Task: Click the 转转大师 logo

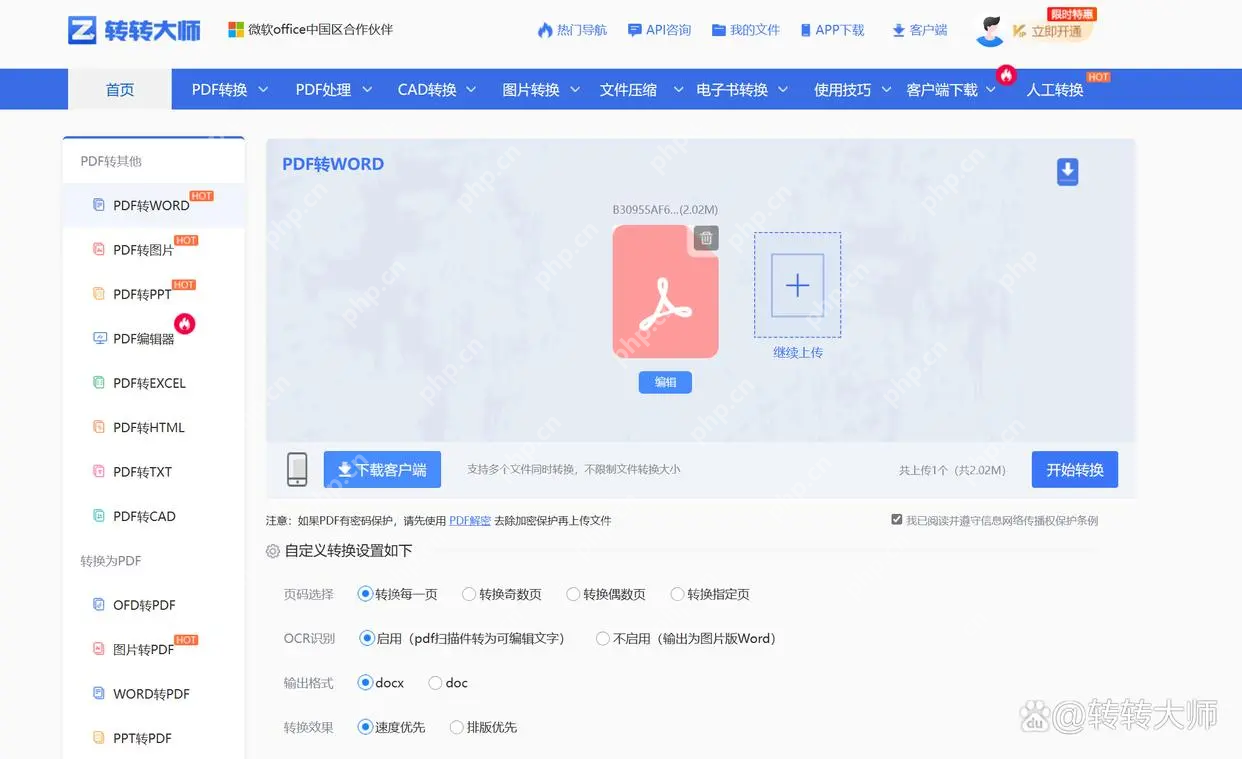Action: coord(132,30)
